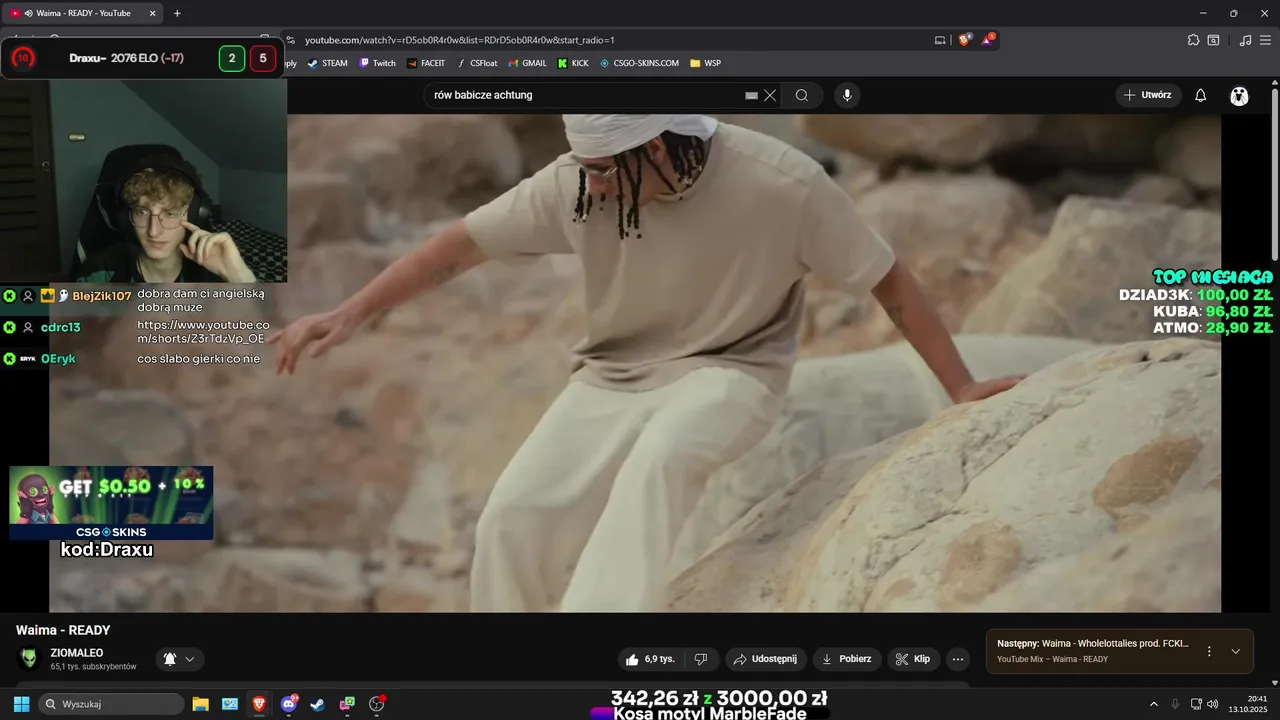1280x720 pixels.
Task: Open the playlist three-dot options menu
Action: (1209, 651)
